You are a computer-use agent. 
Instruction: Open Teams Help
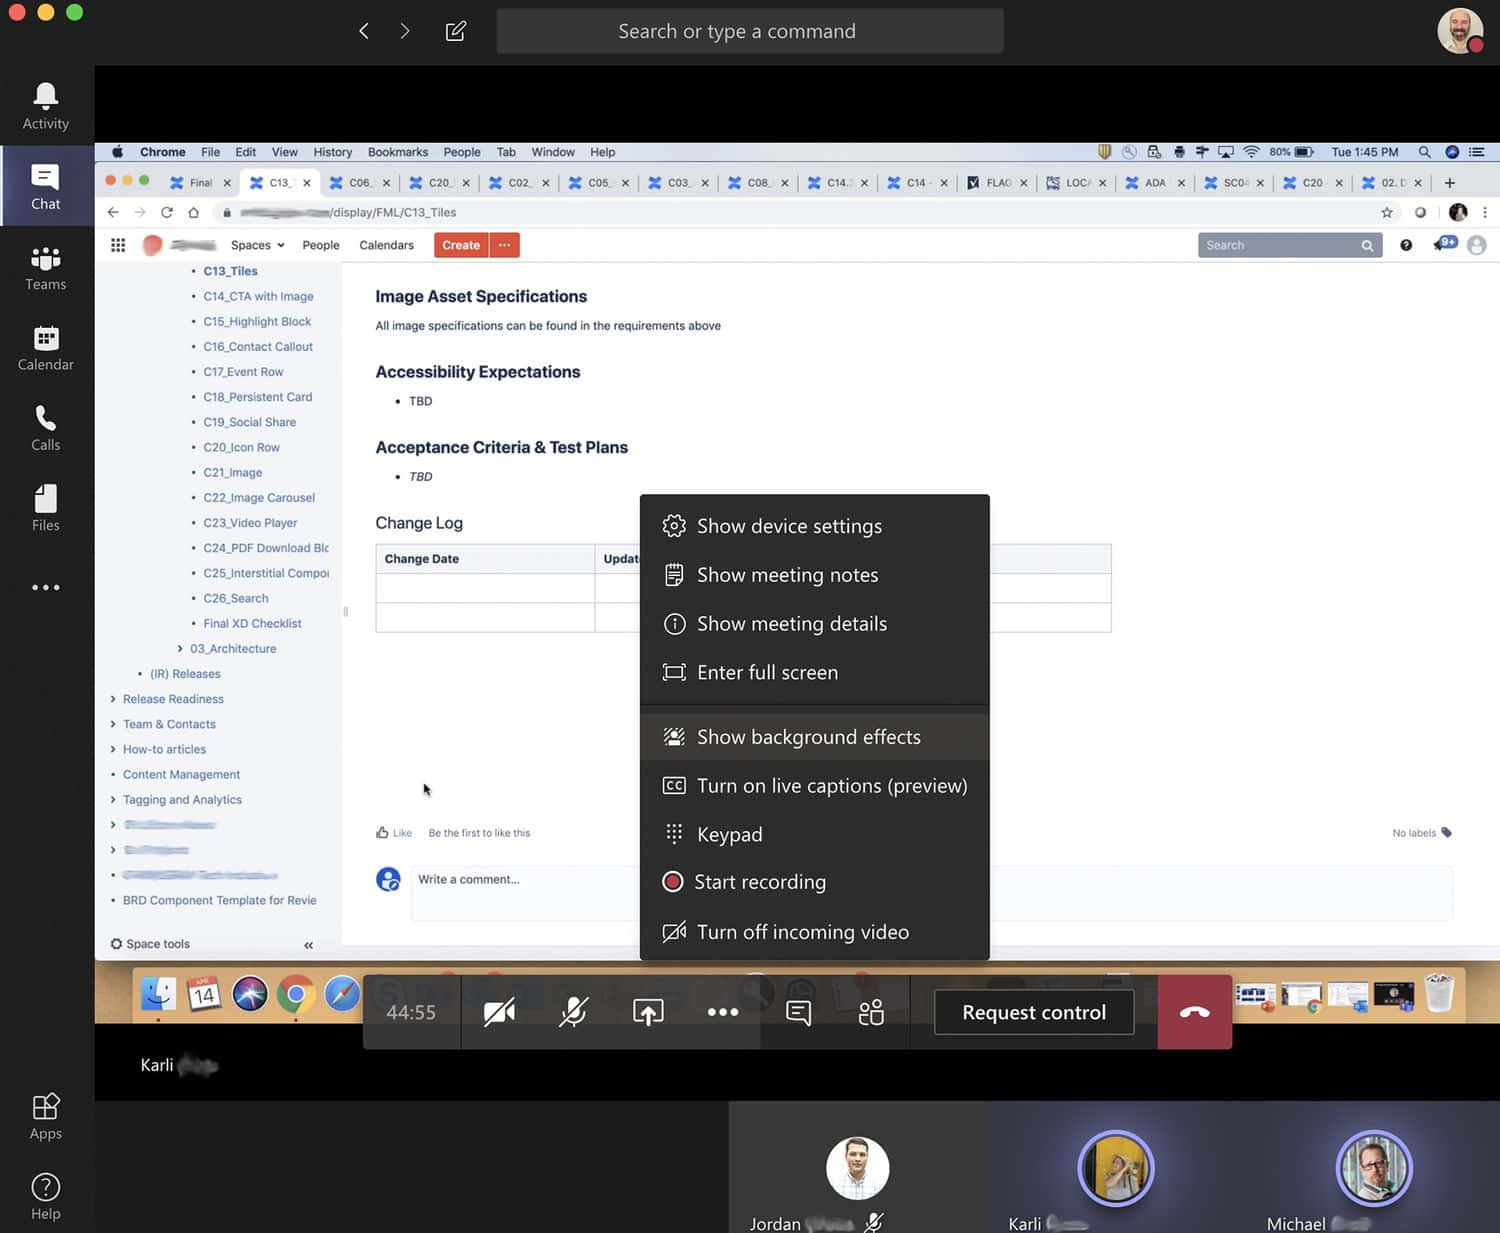coord(46,1196)
